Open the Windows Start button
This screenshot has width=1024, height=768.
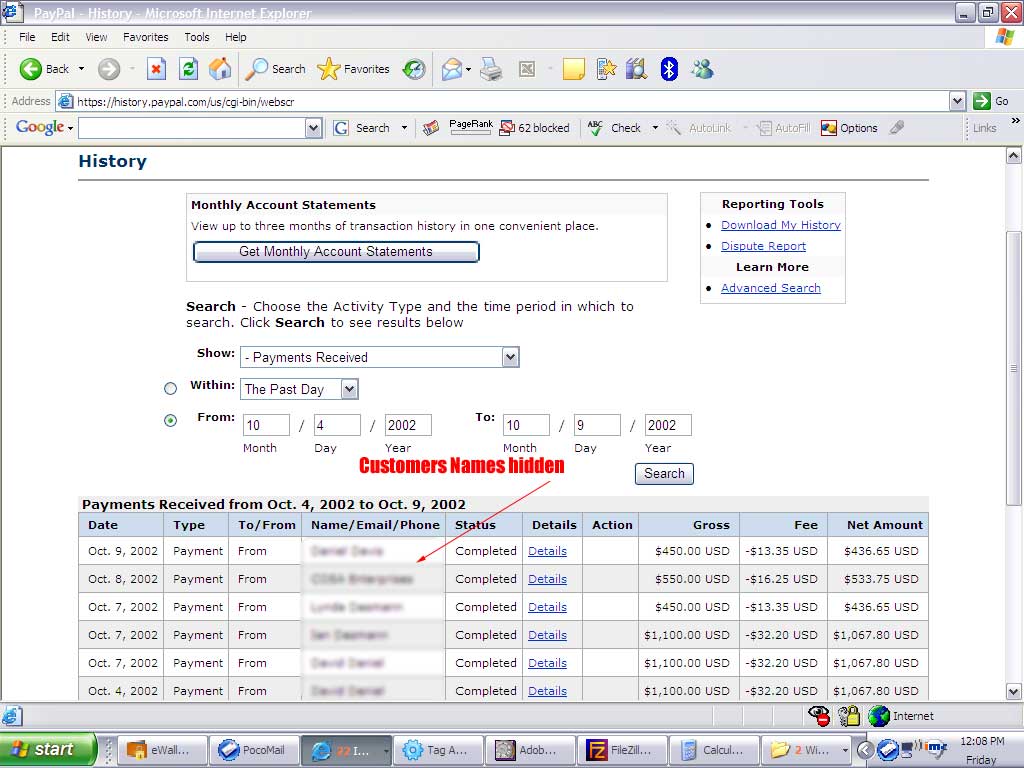[47, 749]
